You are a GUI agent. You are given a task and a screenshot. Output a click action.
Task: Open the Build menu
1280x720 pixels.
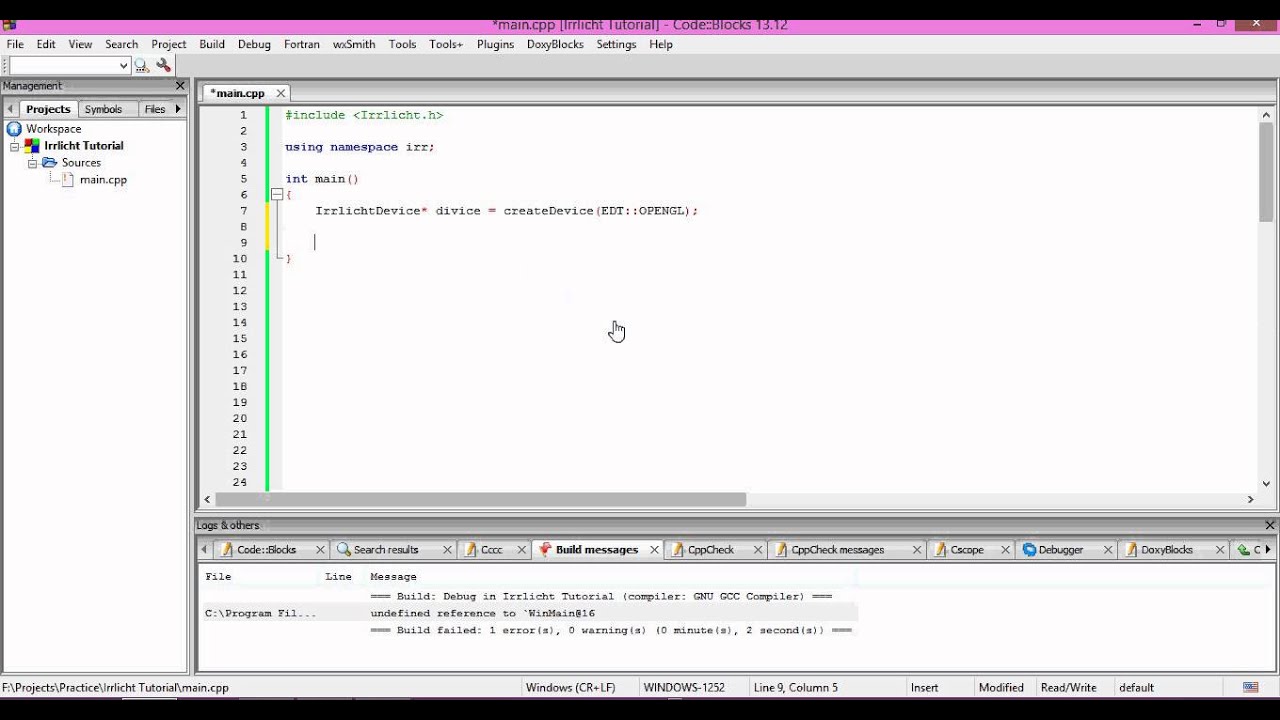(212, 44)
